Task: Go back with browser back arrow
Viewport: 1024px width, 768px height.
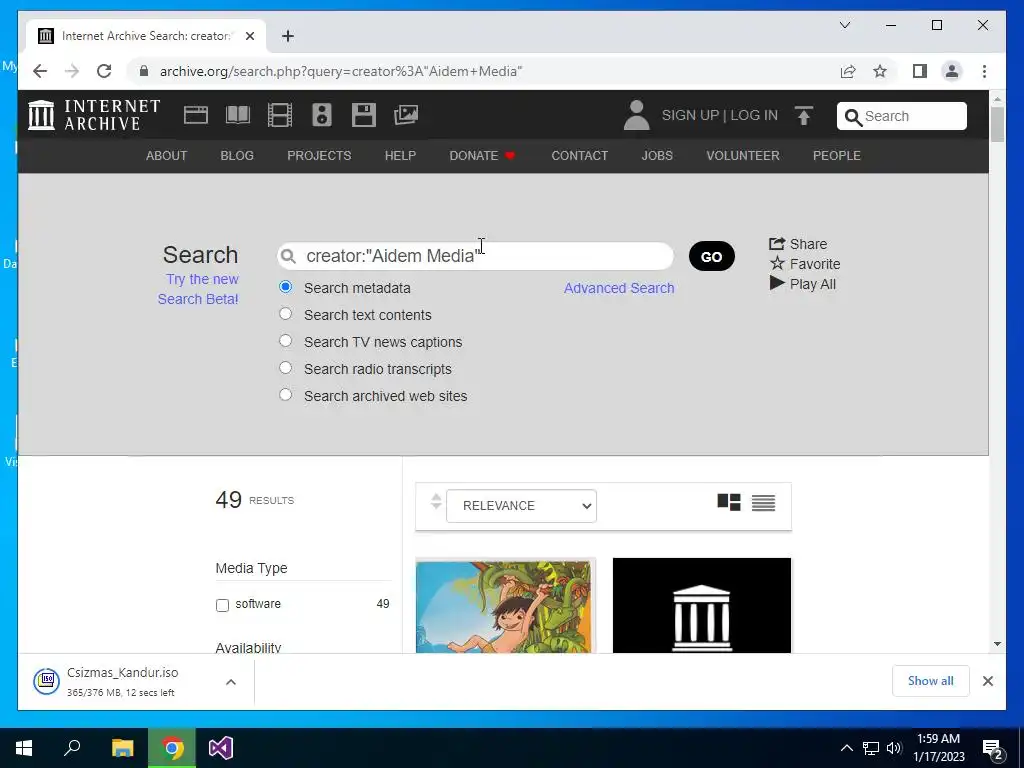Action: point(40,71)
